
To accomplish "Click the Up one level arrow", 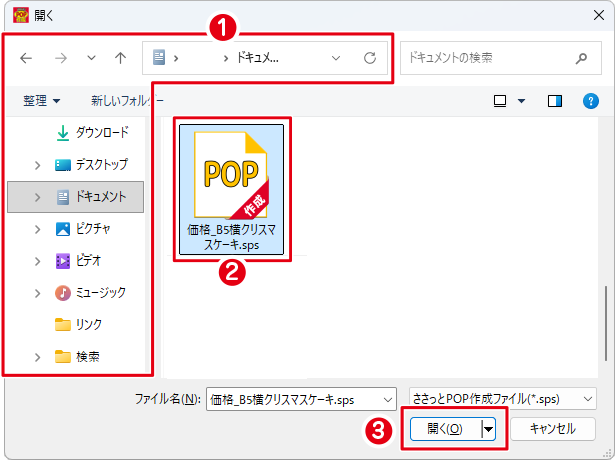I will point(120,58).
